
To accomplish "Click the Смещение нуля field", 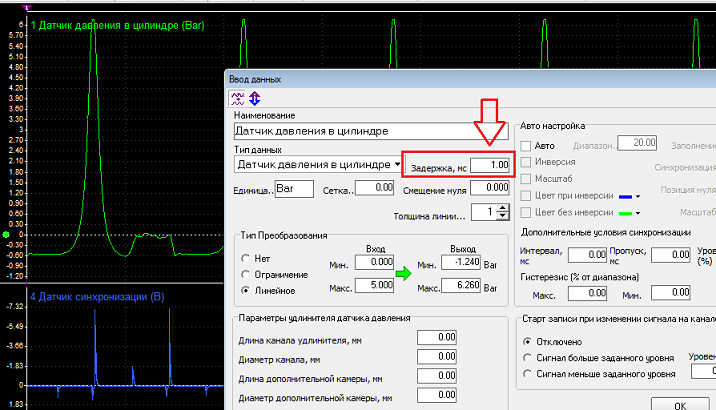I will click(x=490, y=188).
